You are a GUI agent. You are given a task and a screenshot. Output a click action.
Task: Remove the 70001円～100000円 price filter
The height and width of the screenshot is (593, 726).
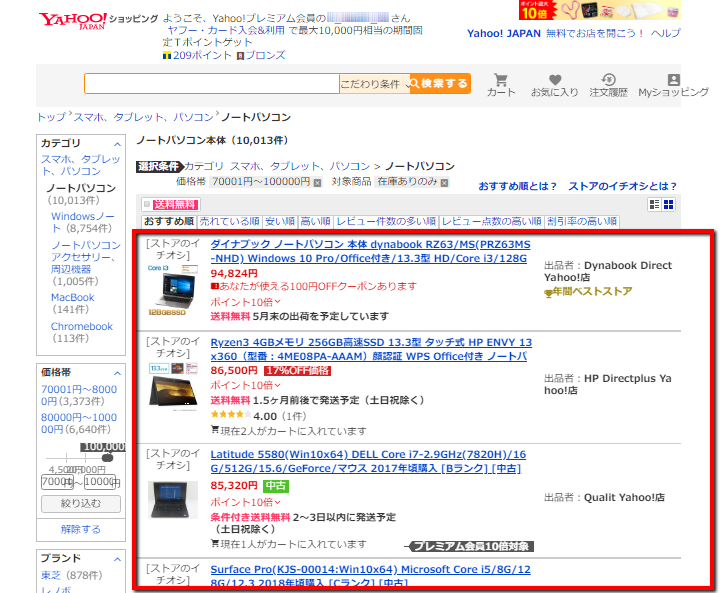tap(317, 183)
